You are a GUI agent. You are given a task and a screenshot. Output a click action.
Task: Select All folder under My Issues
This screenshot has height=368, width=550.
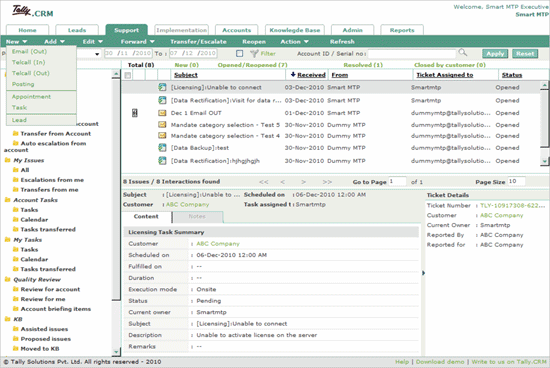point(21,170)
